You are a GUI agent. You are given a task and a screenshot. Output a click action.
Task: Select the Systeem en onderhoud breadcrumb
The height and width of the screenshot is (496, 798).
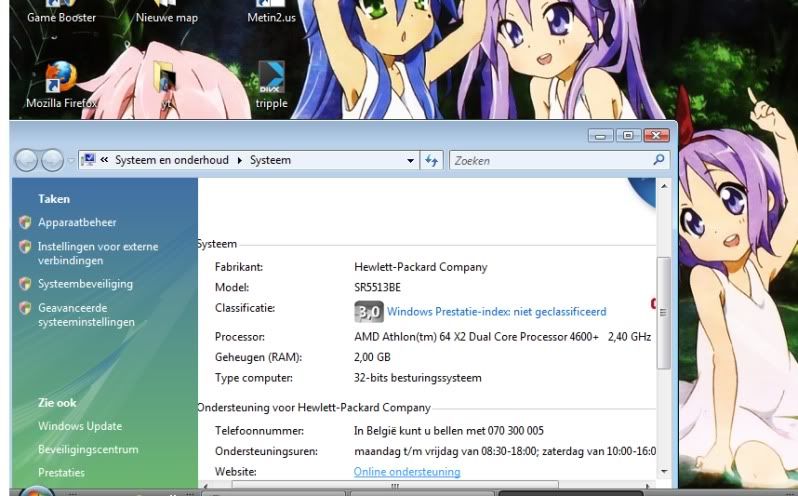point(172,160)
